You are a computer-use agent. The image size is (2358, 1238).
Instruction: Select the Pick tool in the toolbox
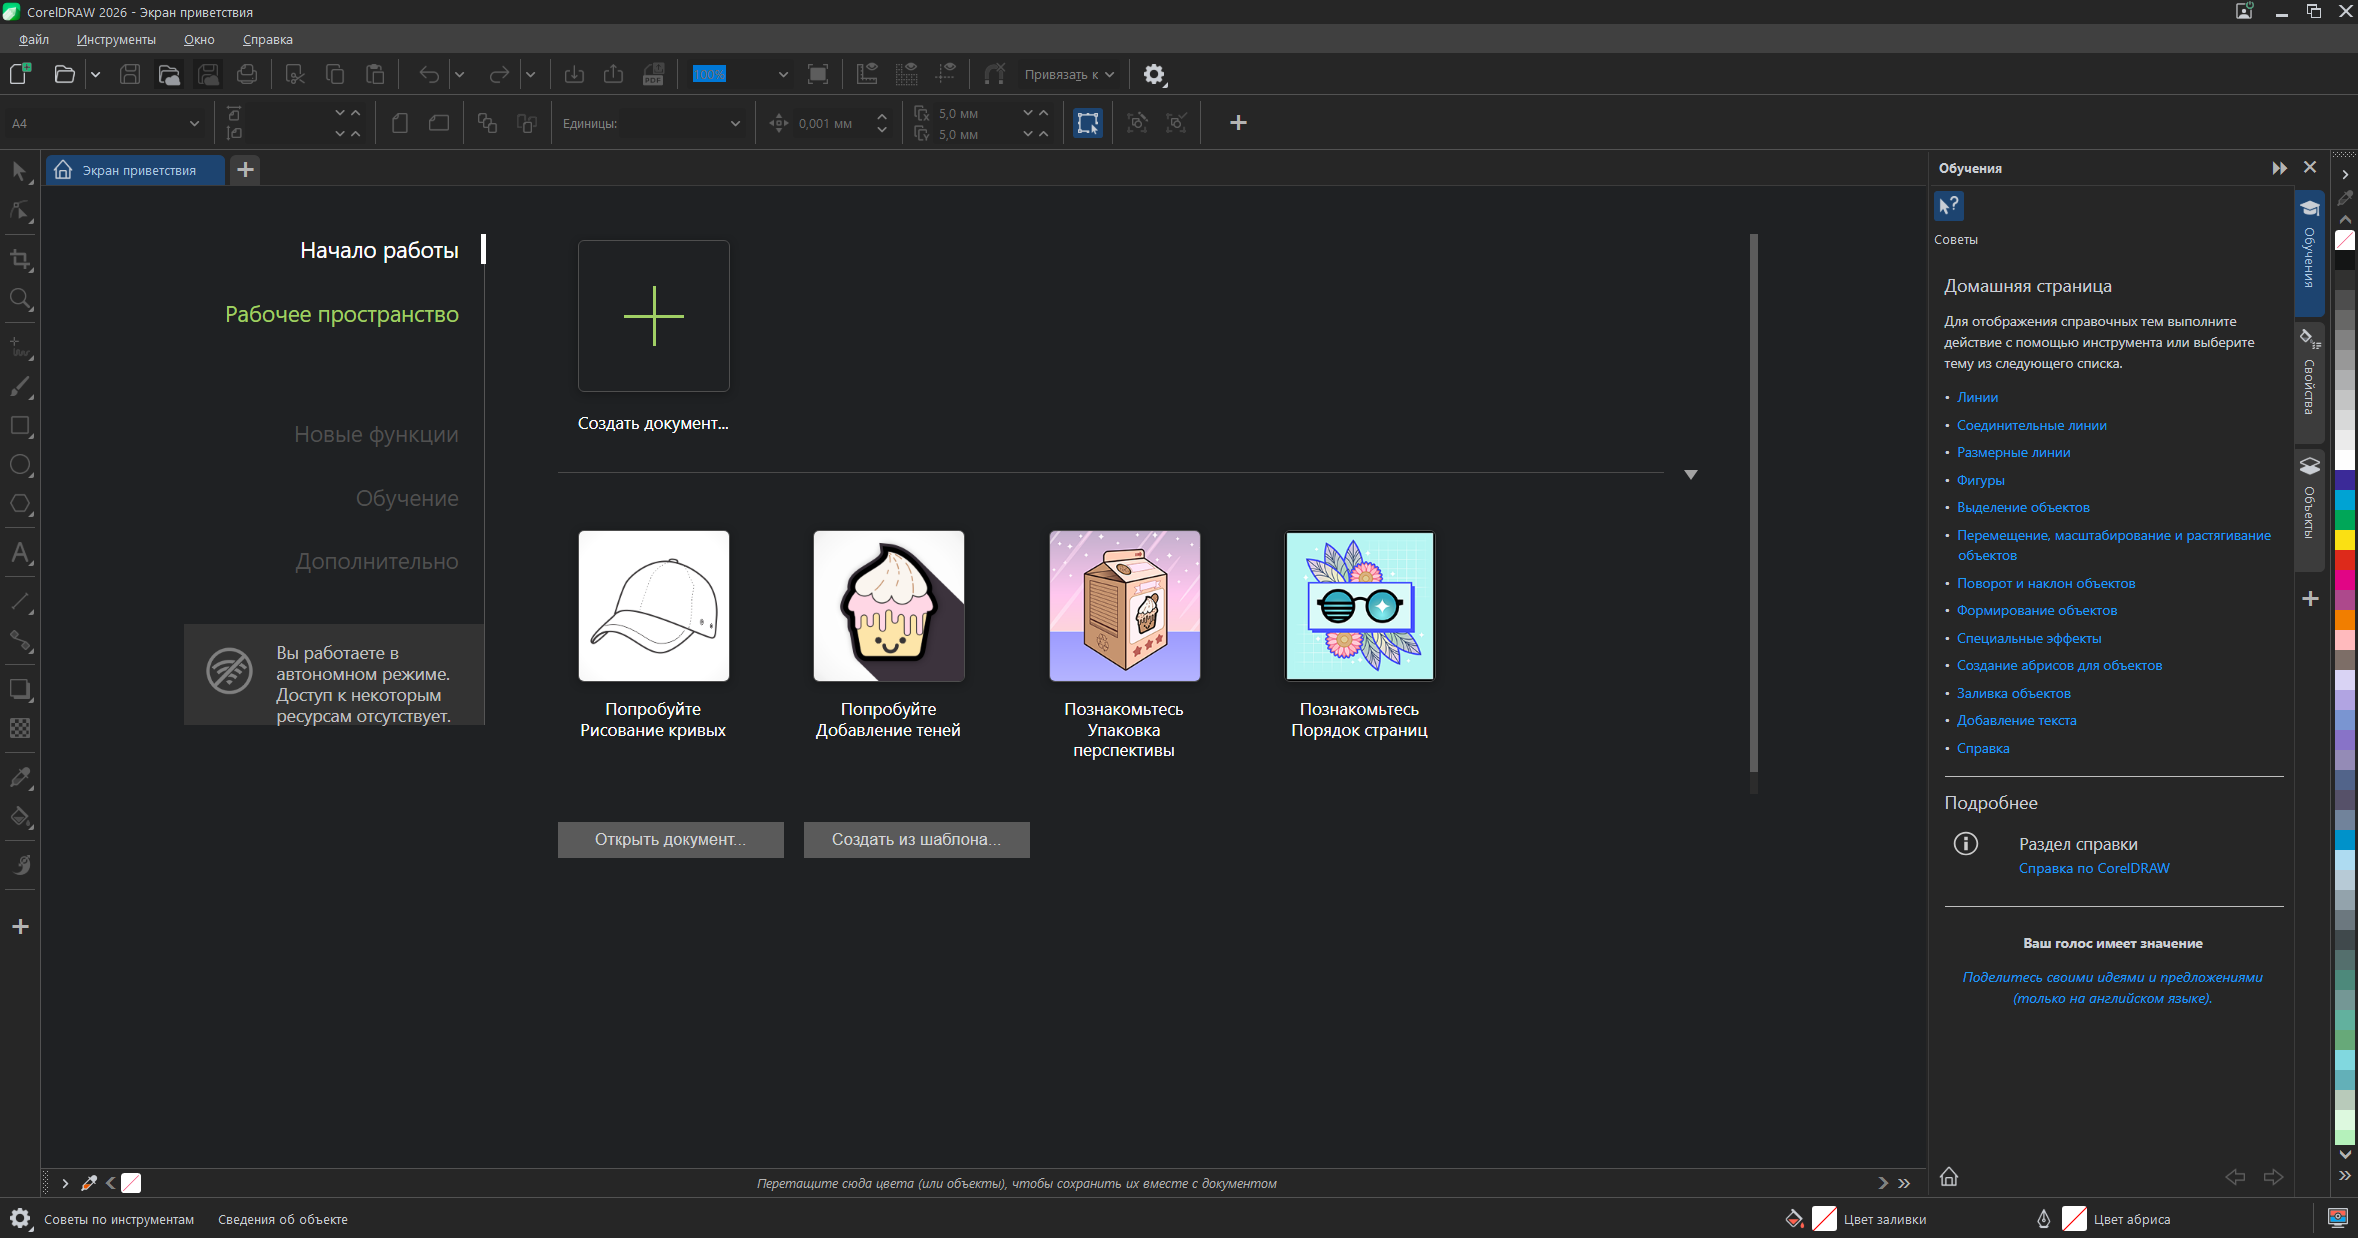coord(20,172)
